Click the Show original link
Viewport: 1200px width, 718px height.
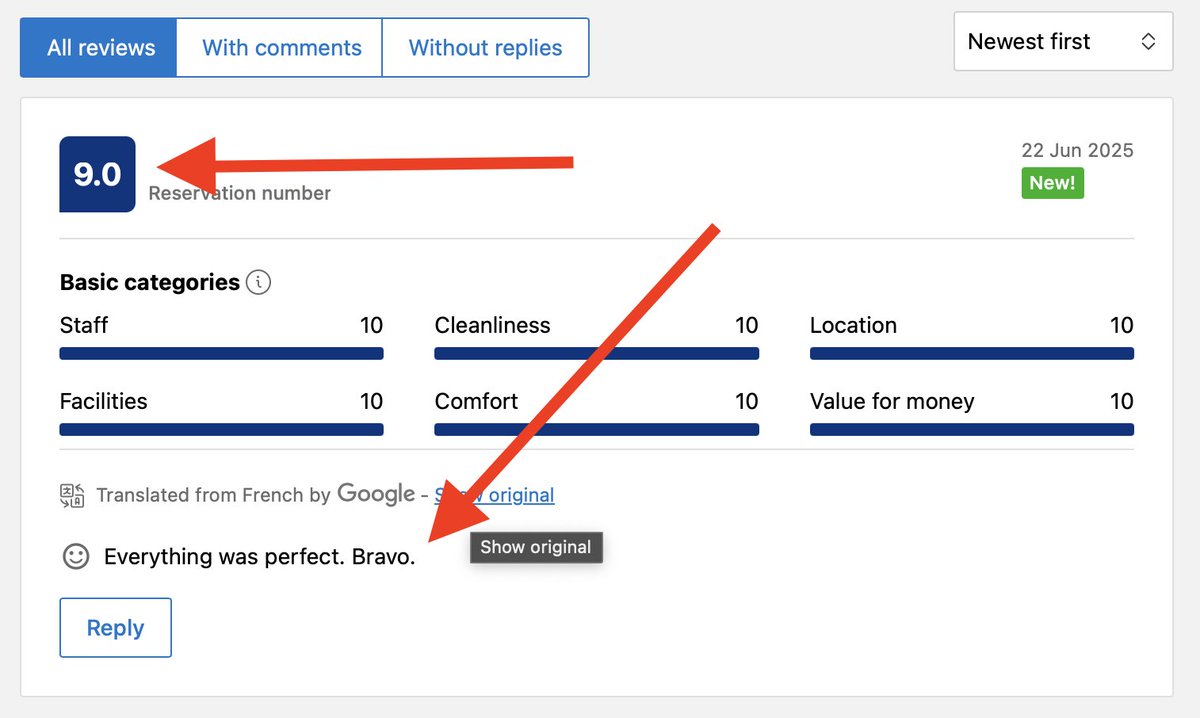point(494,495)
